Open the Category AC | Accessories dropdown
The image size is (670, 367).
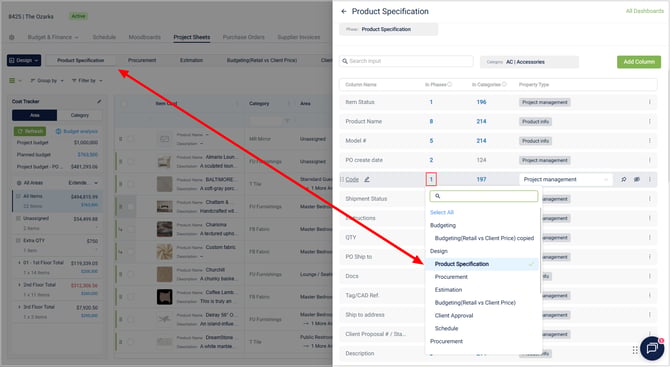click(529, 62)
